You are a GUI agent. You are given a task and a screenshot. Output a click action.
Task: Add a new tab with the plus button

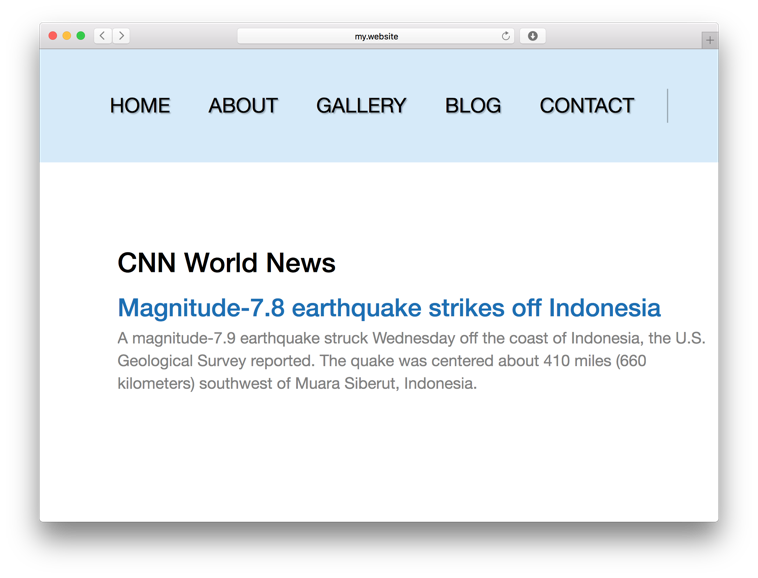pyautogui.click(x=710, y=40)
